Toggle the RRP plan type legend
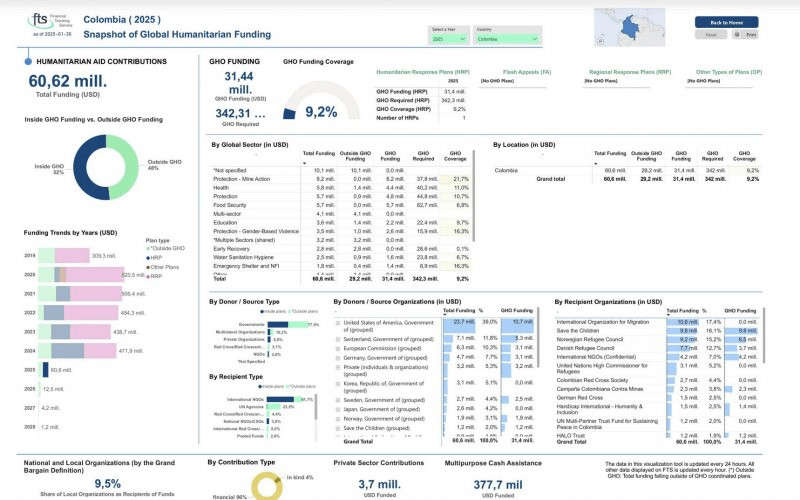Image resolution: width=800 pixels, height=500 pixels. point(161,277)
